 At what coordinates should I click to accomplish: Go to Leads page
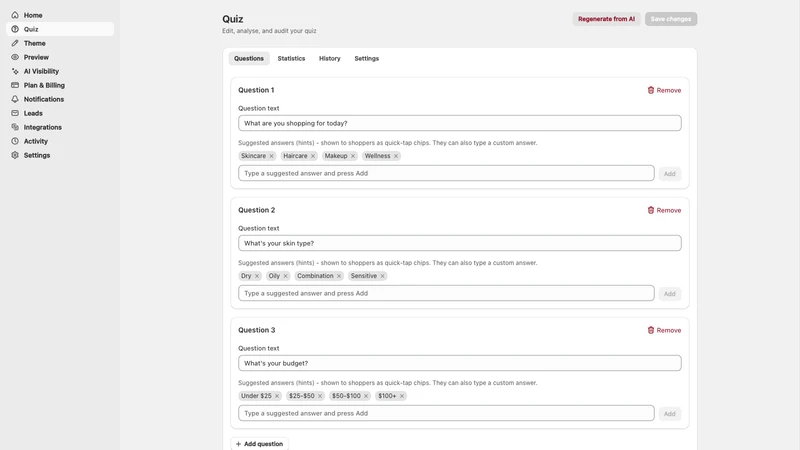[x=60, y=113]
